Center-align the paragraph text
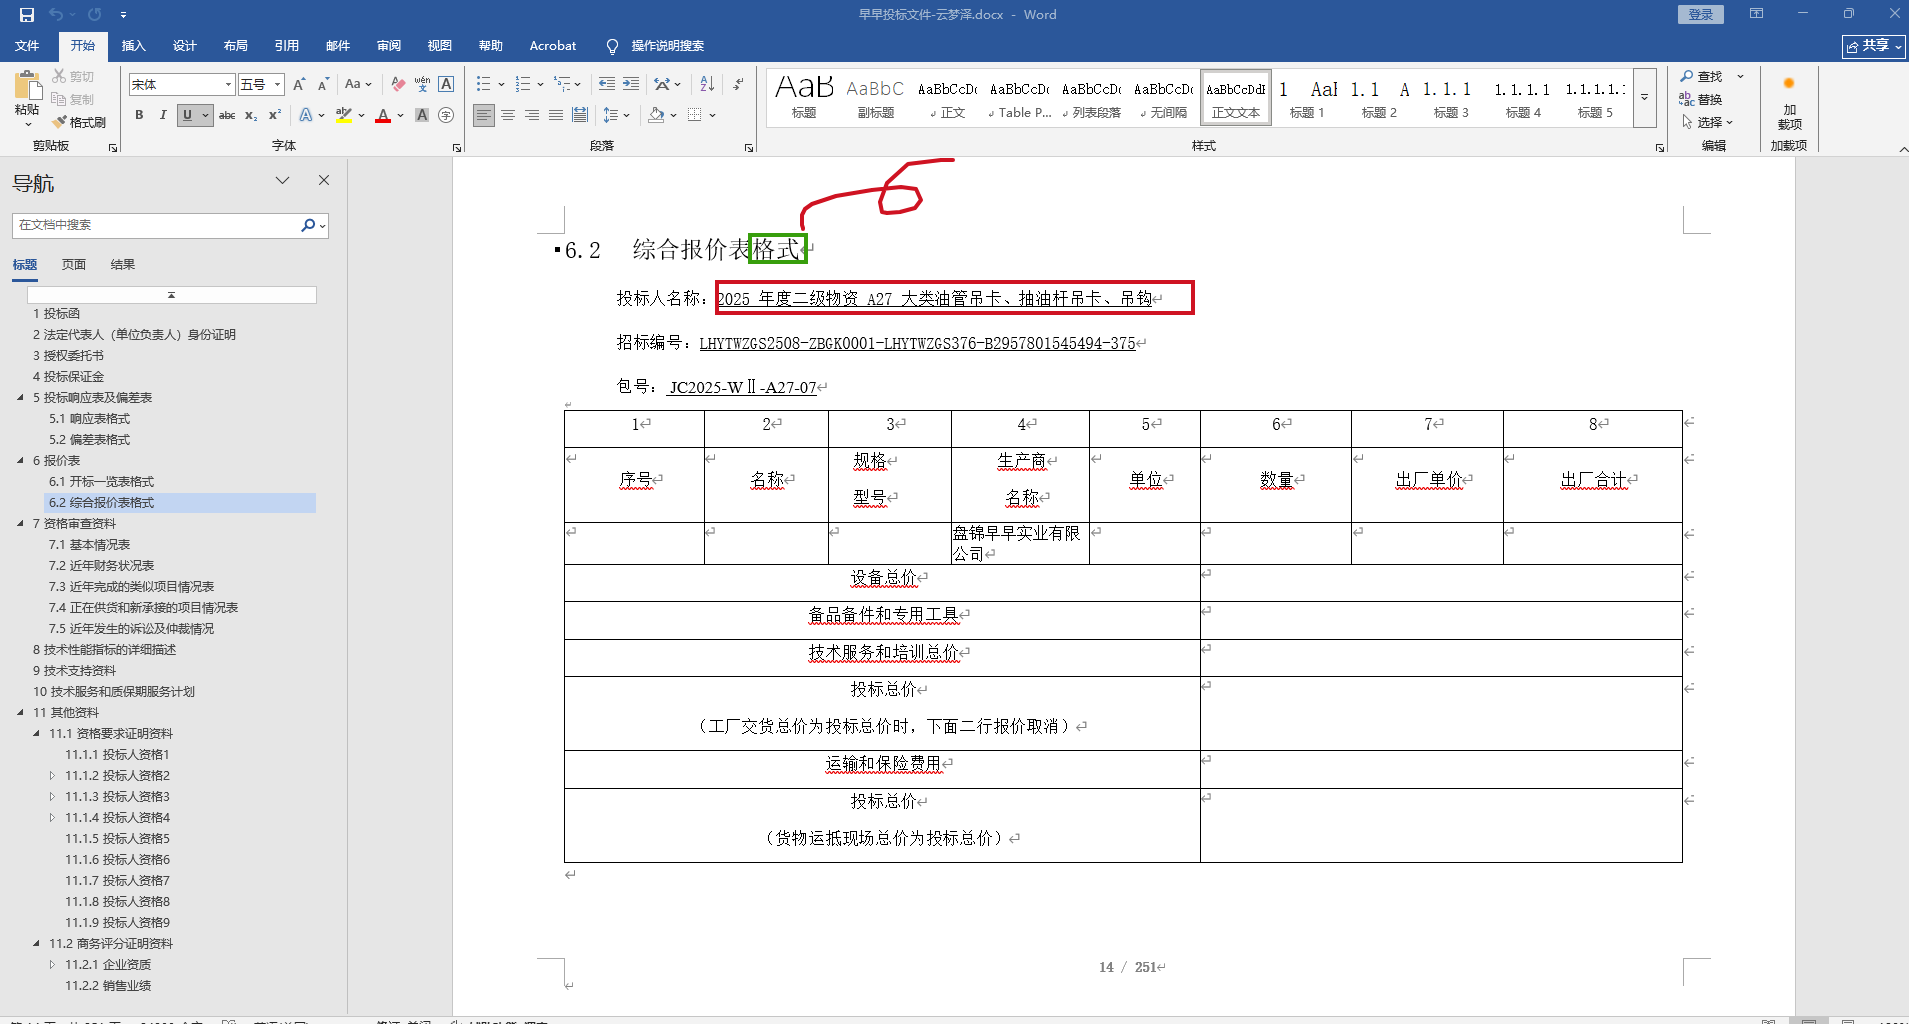Screen dimensions: 1909x1024 tap(508, 115)
